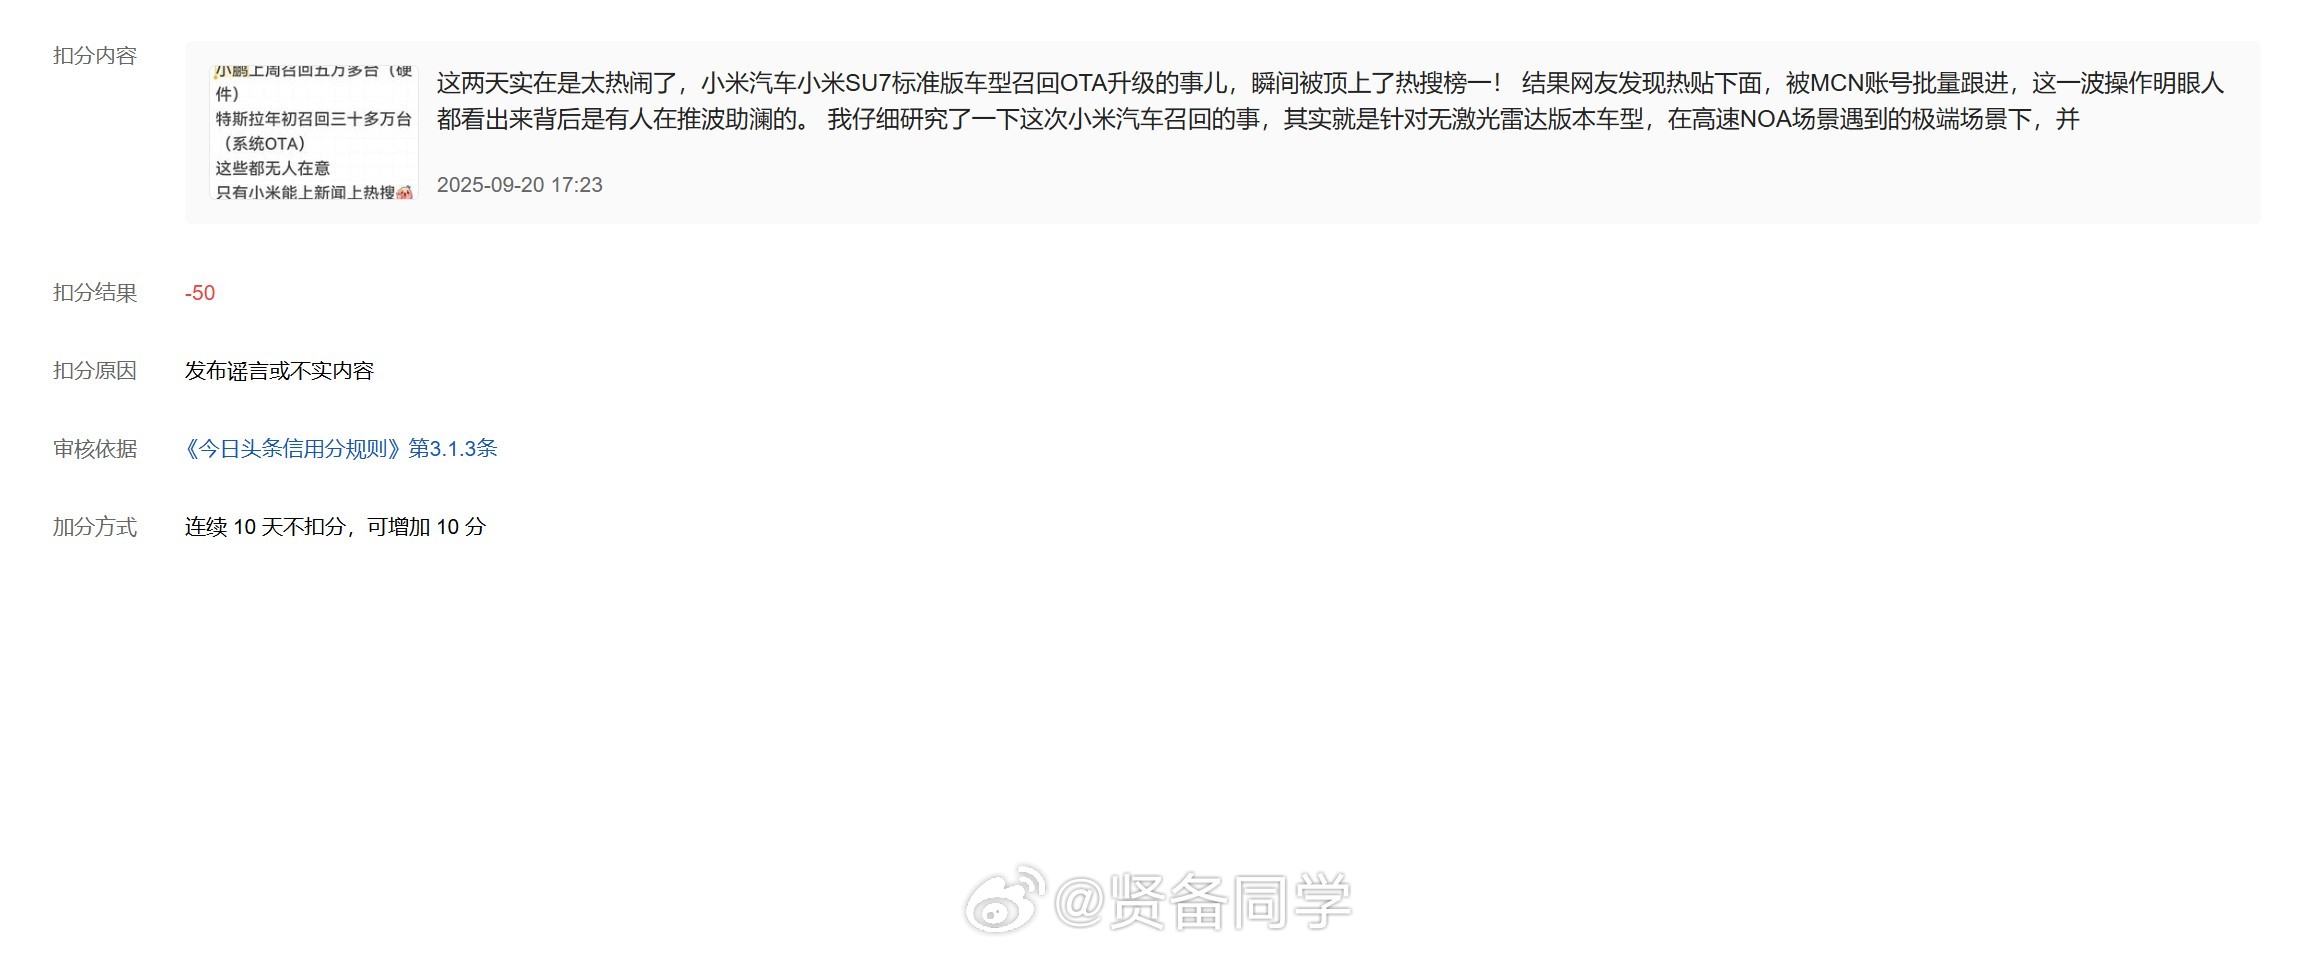Select the text 连续 10 天不扣分，可增加 10 分
The width and height of the screenshot is (2319, 957).
click(335, 527)
